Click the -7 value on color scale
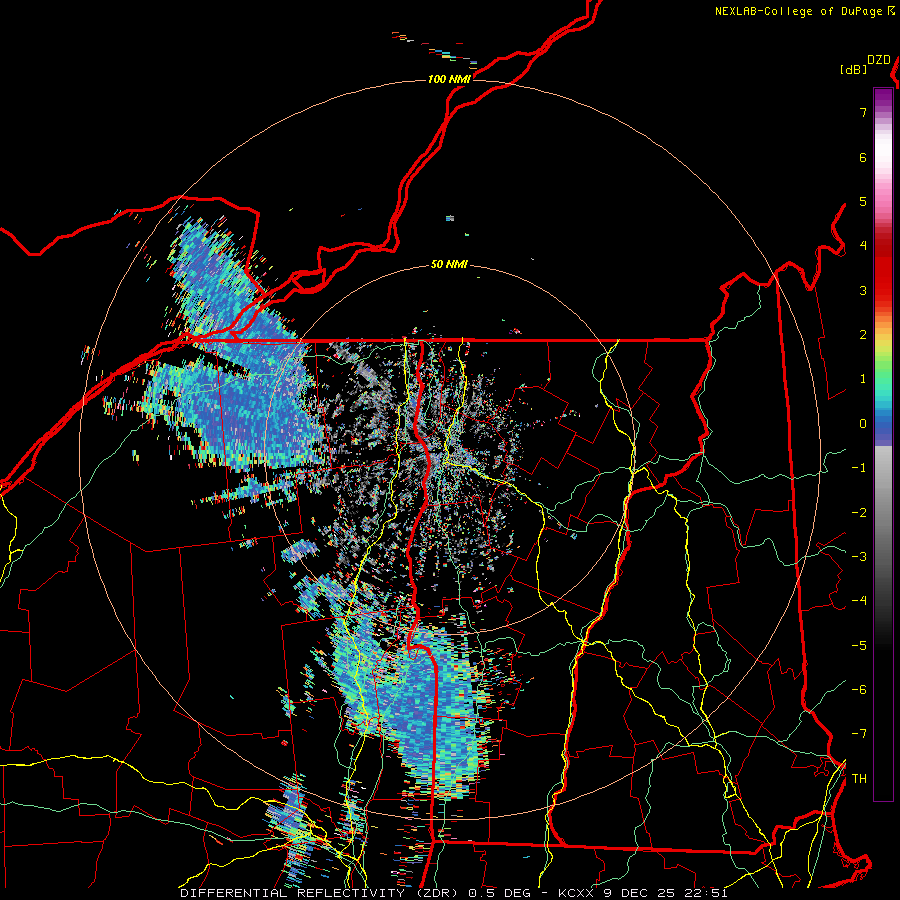This screenshot has height=900, width=900. click(x=859, y=734)
